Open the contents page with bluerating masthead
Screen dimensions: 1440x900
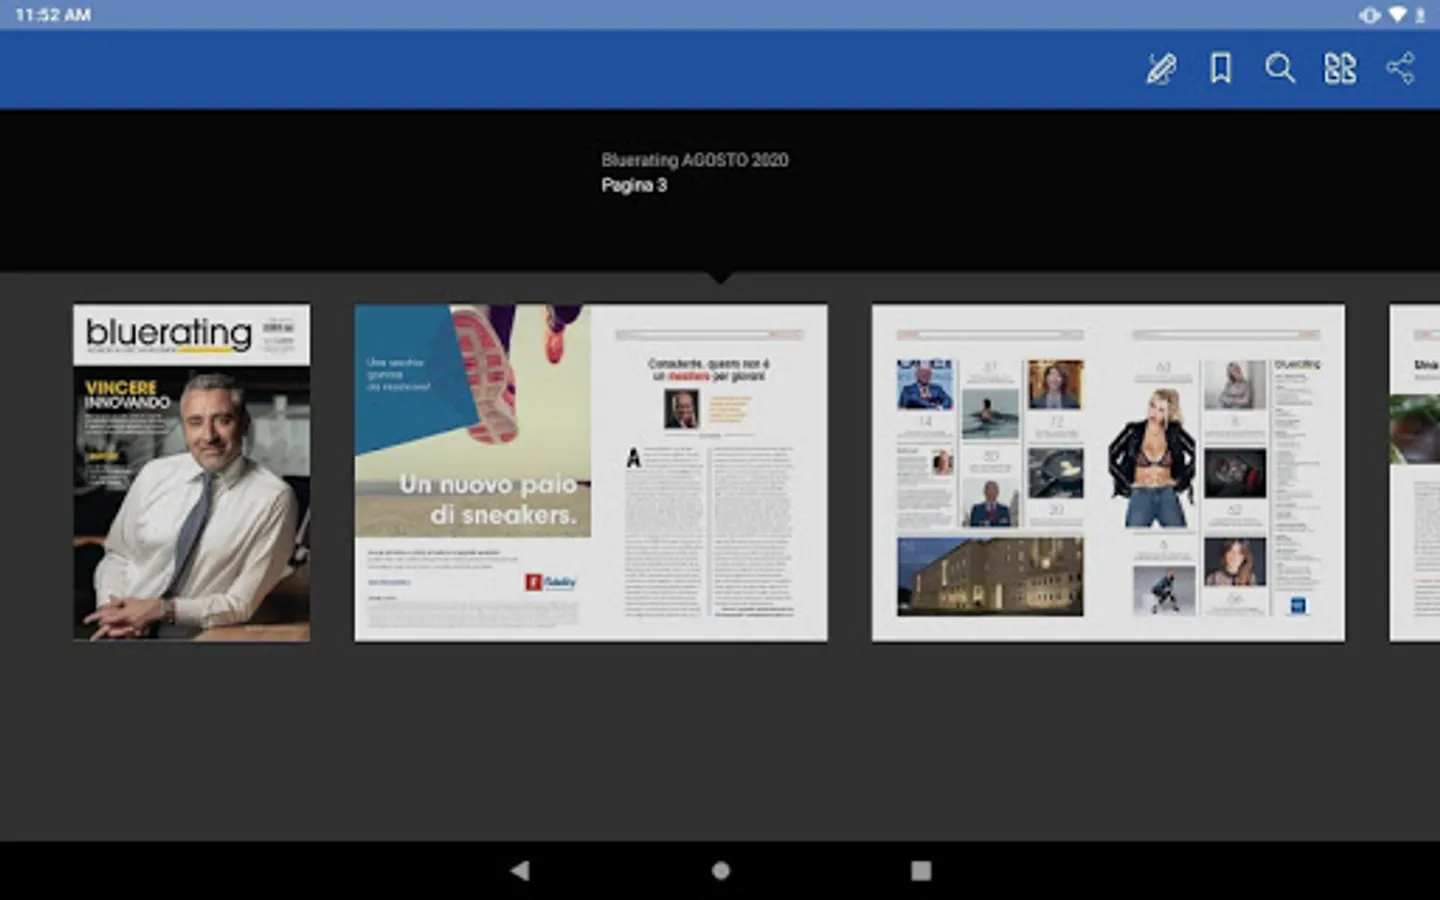[x=1227, y=473]
